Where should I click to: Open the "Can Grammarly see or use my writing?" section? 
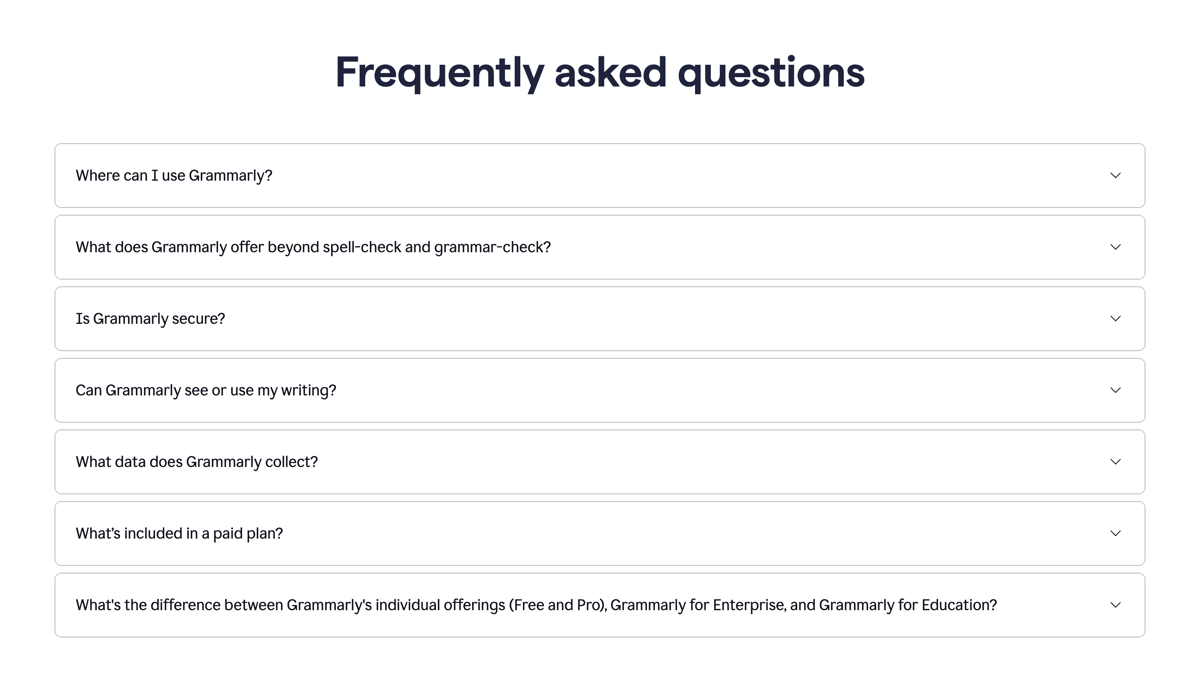click(600, 390)
